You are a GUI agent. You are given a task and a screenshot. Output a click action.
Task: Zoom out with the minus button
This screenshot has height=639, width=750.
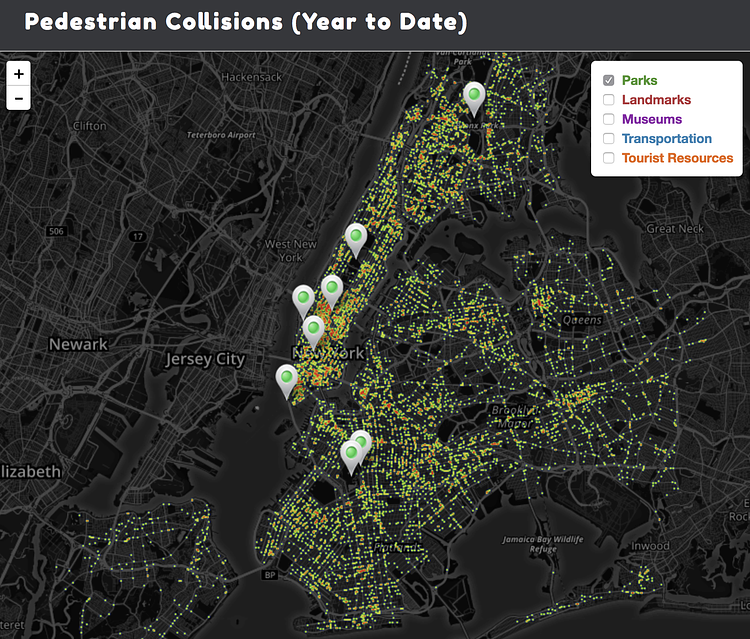point(19,99)
